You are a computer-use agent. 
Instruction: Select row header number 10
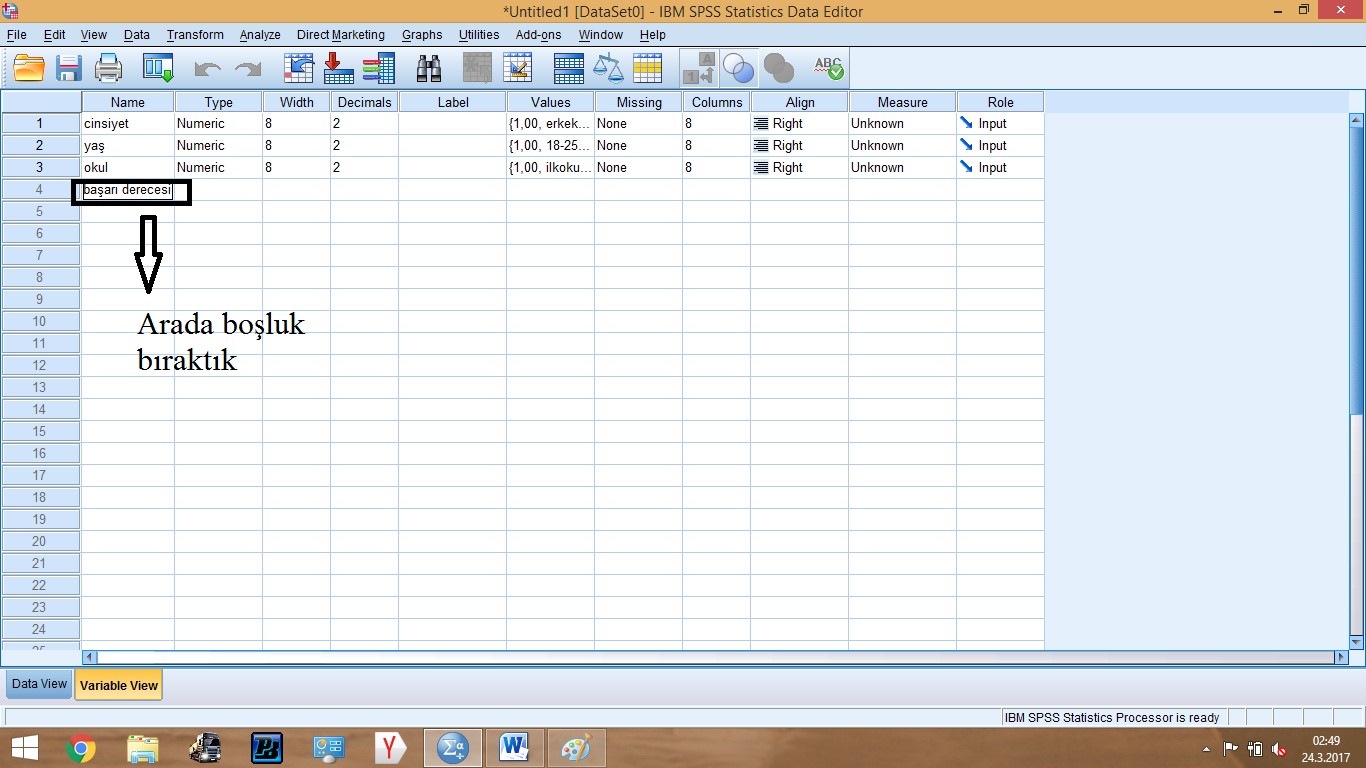(x=41, y=322)
